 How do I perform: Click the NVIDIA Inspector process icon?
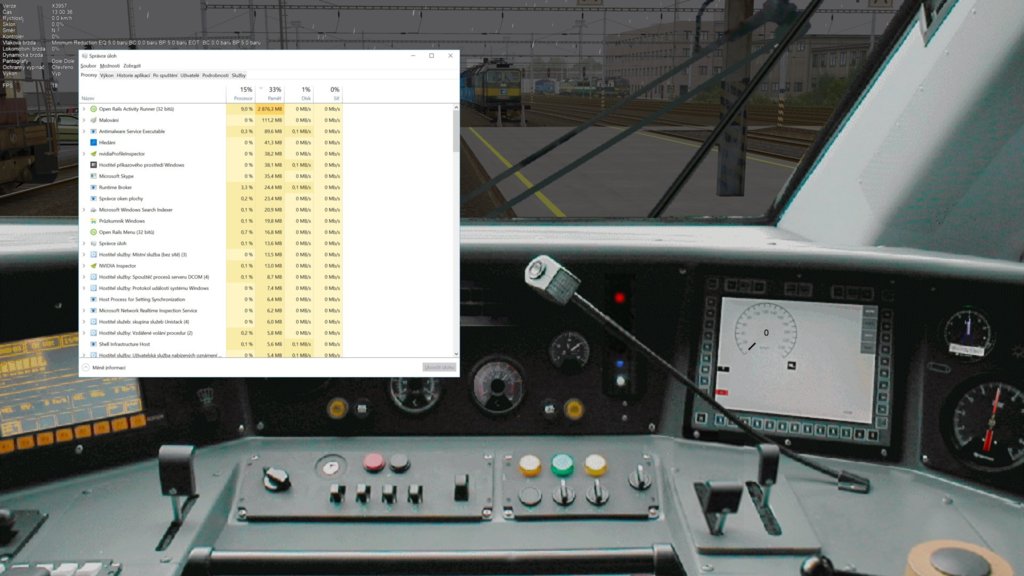93,266
